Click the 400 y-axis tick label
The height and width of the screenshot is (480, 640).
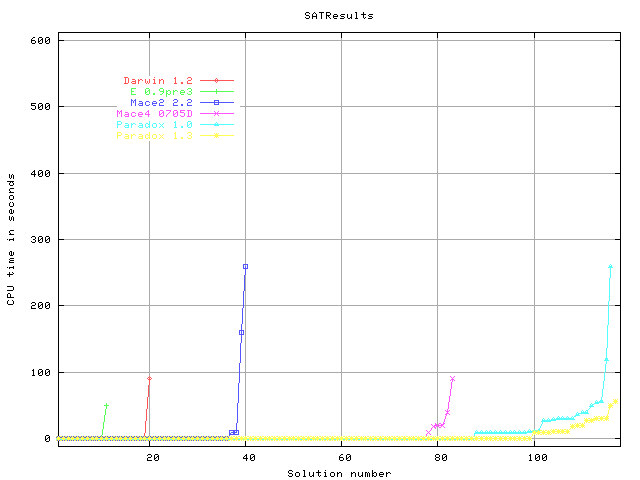click(x=40, y=173)
